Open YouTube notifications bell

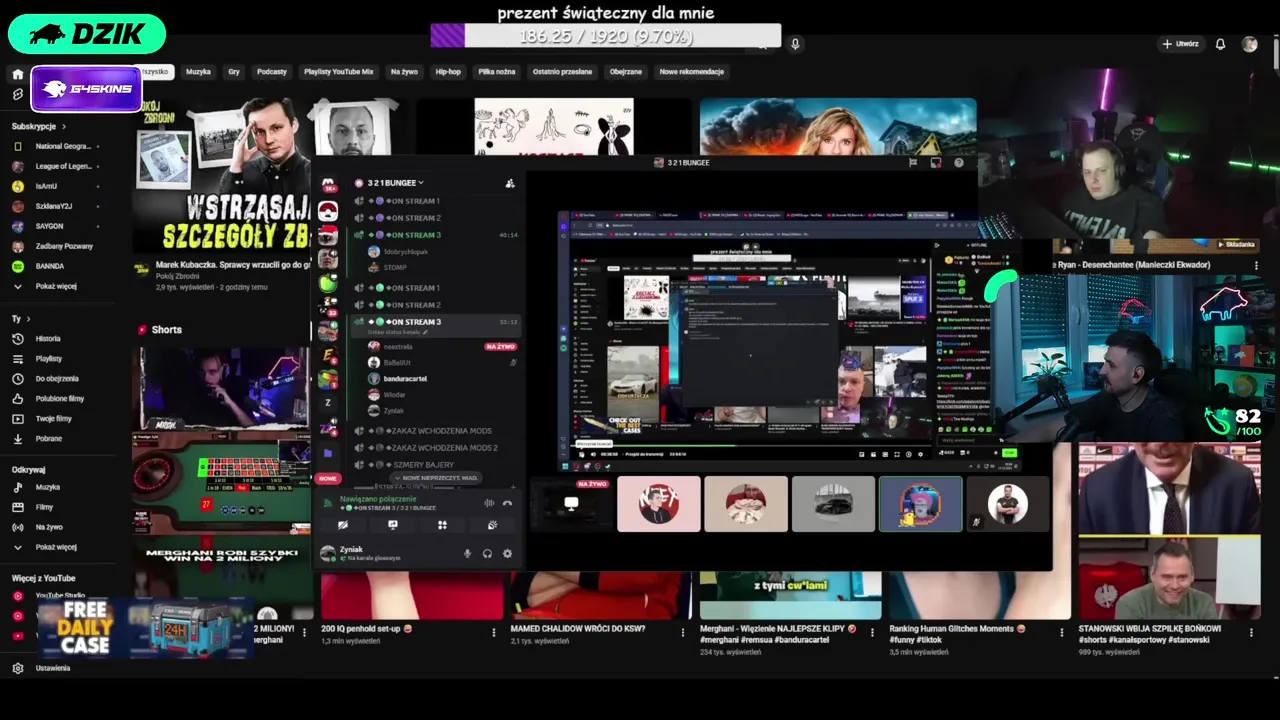point(1220,44)
